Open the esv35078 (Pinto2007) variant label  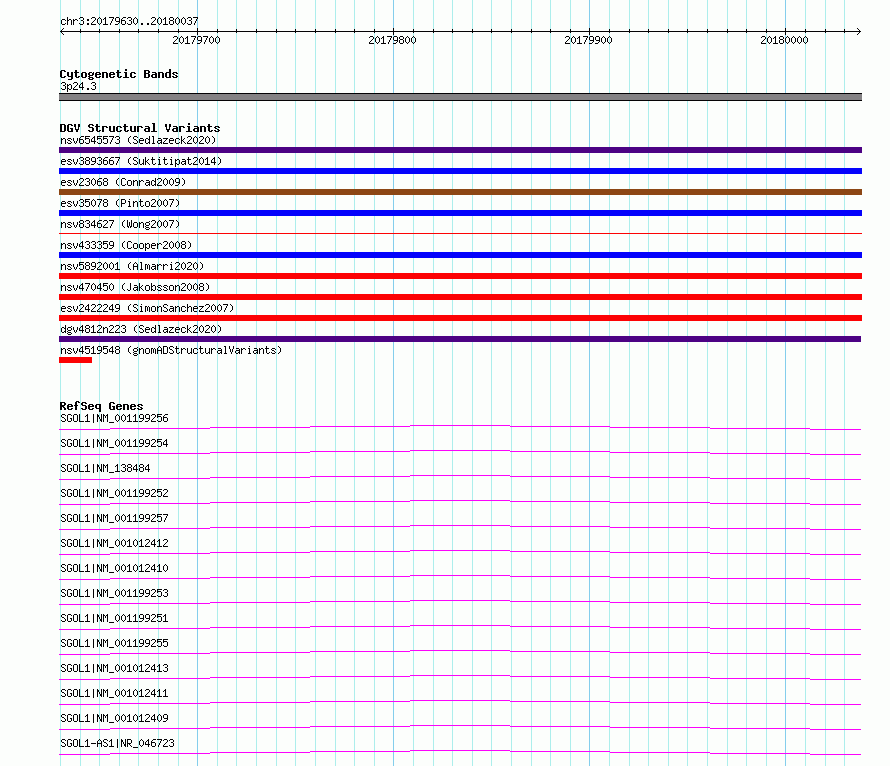[120, 203]
